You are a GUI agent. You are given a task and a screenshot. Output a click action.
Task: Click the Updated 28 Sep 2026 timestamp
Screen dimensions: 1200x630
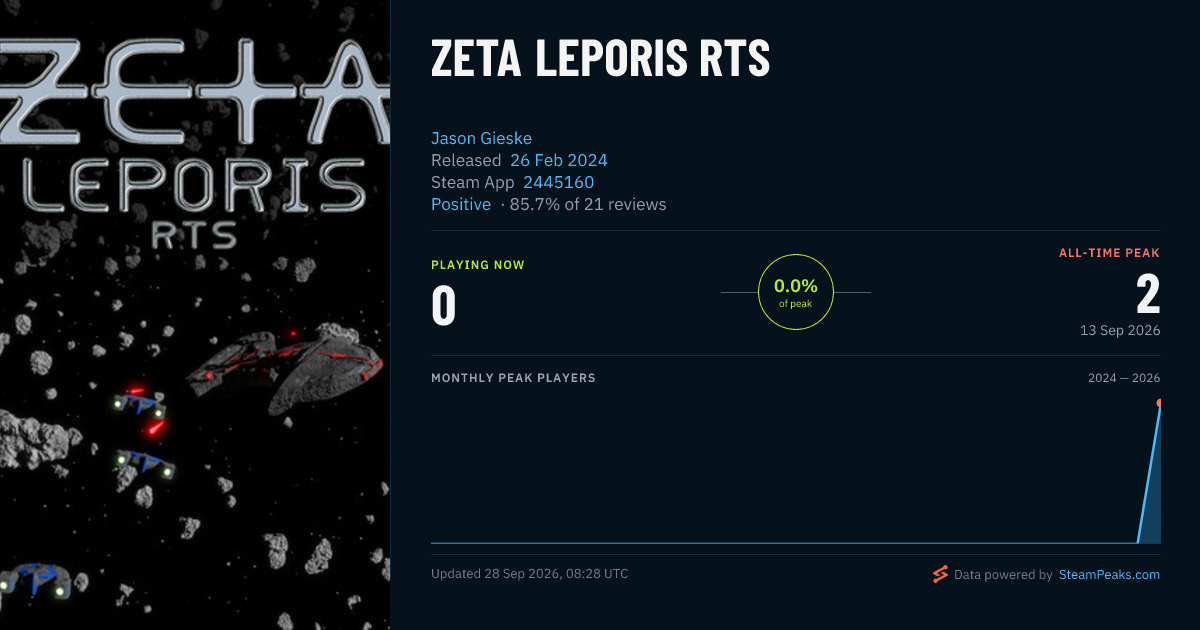pos(530,574)
